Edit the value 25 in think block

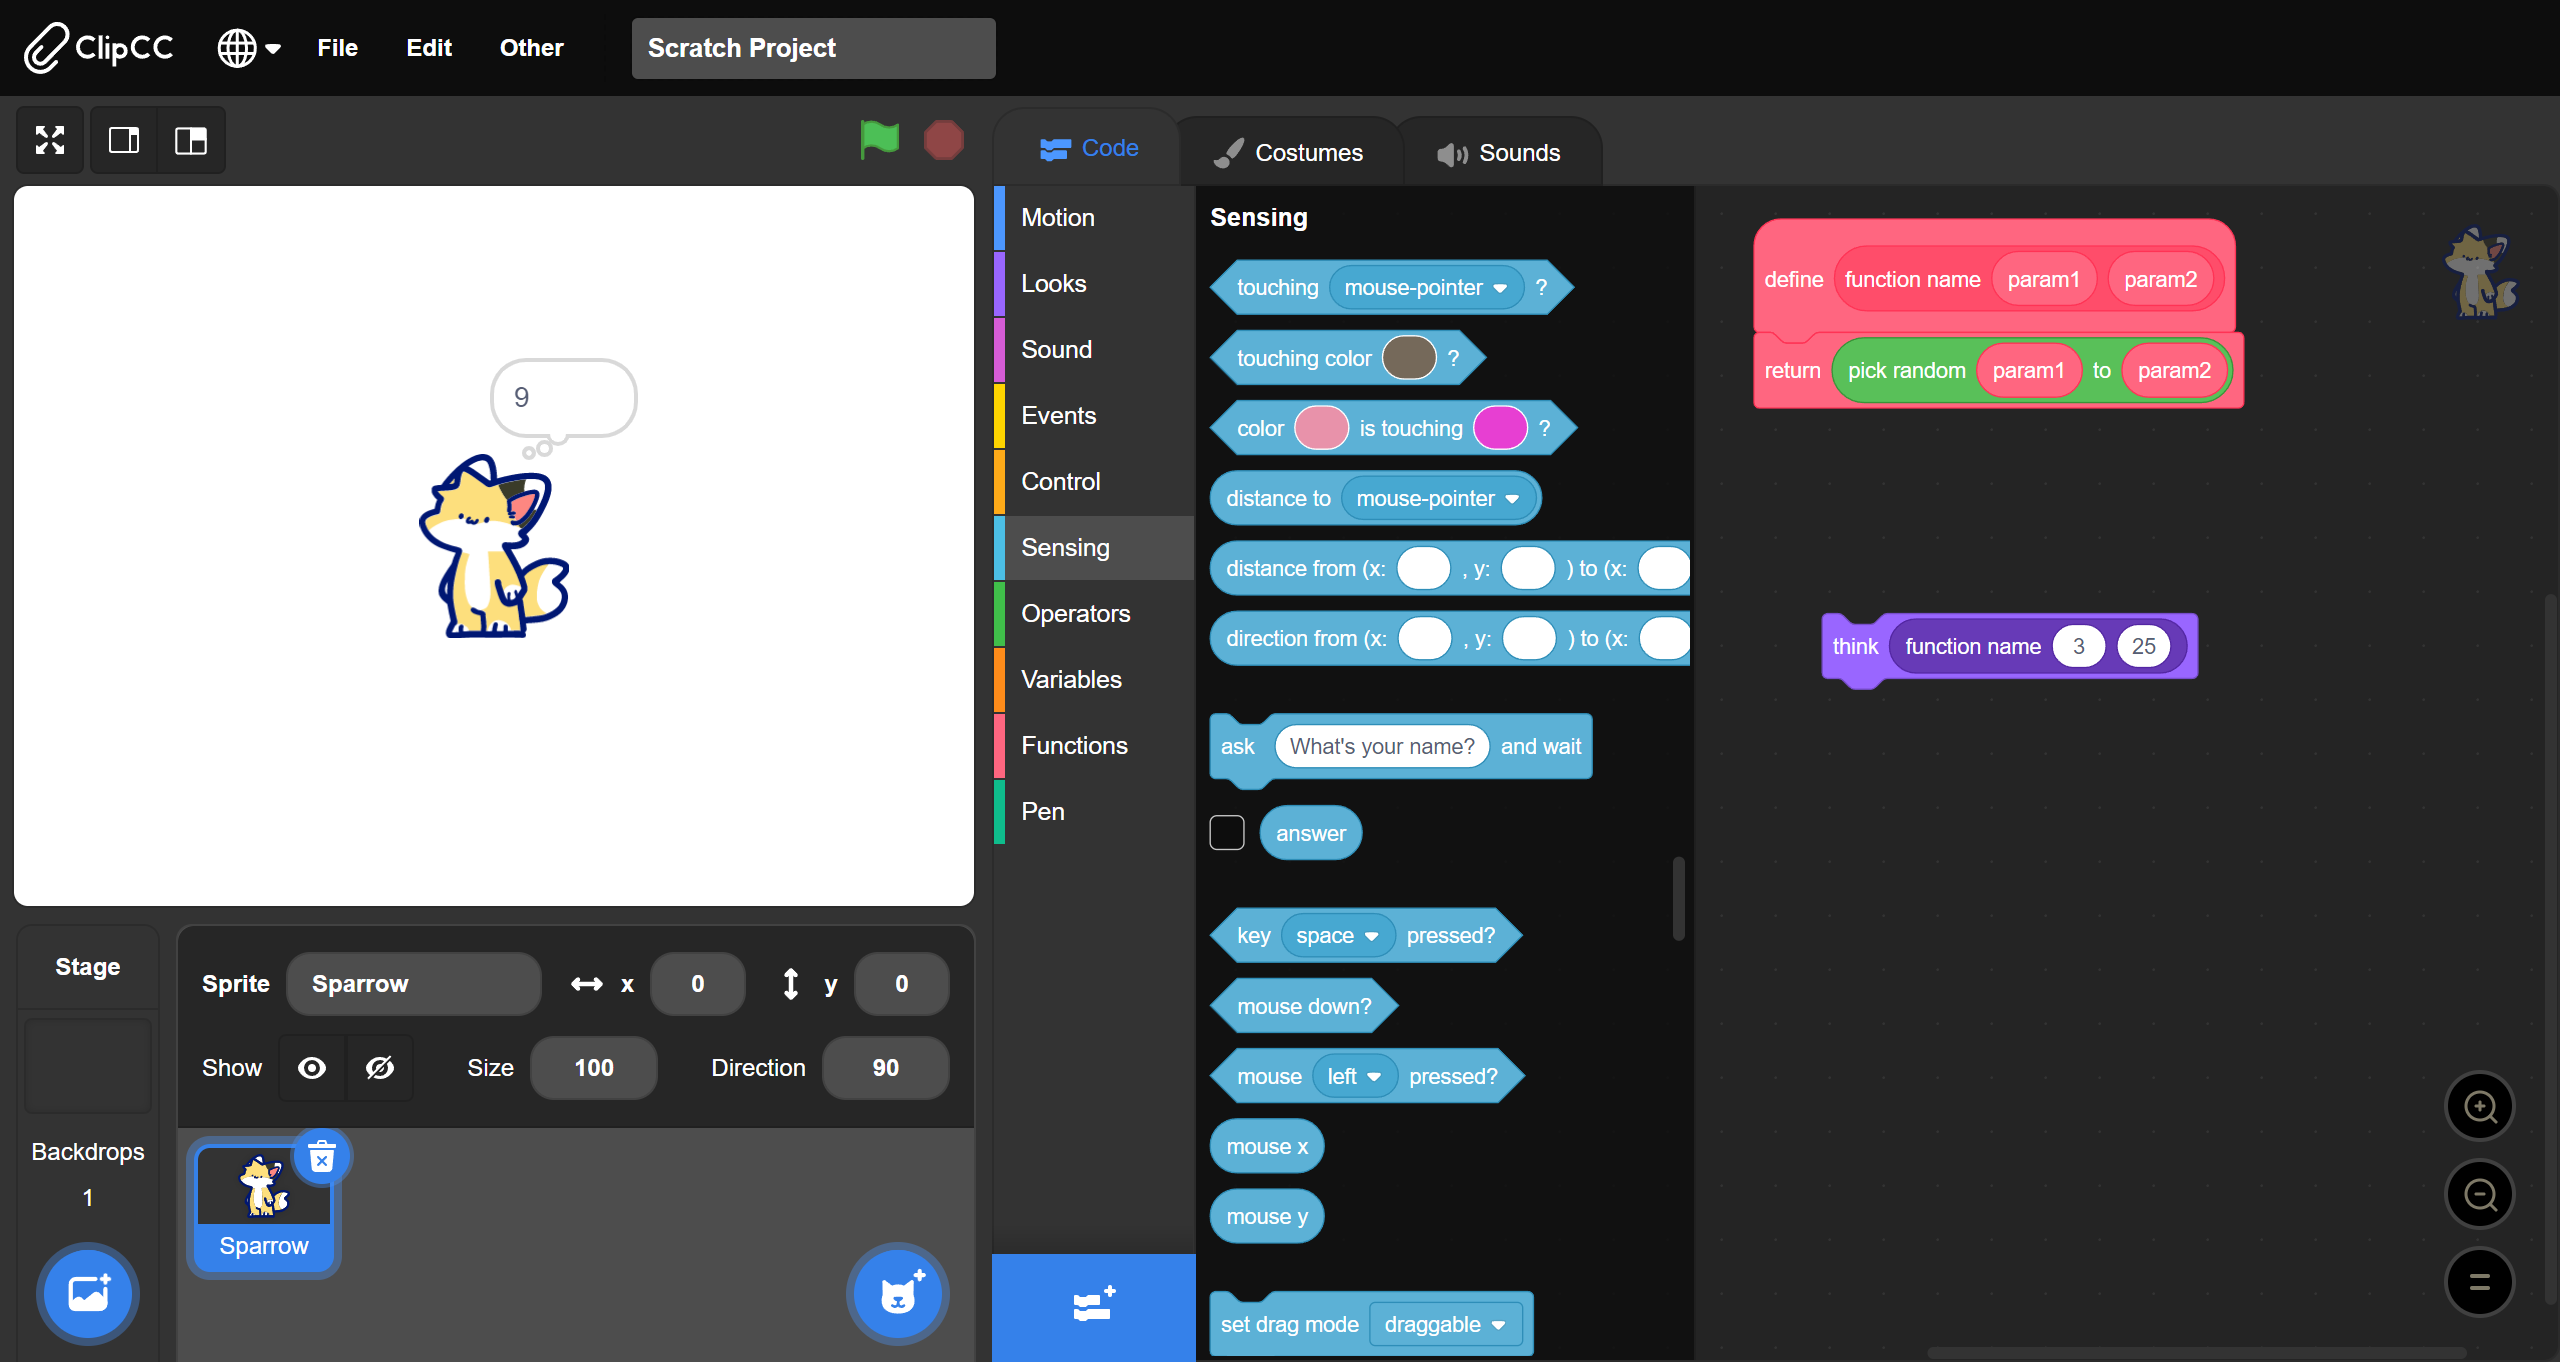click(x=2144, y=647)
